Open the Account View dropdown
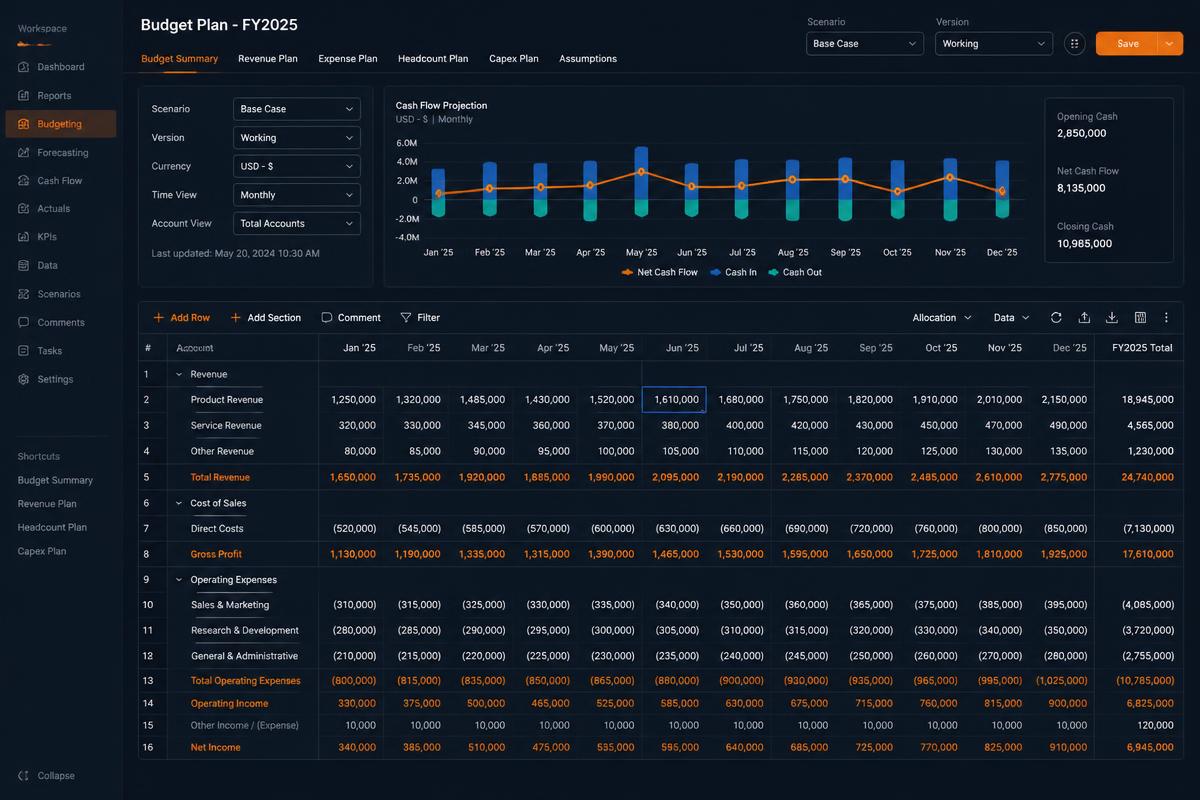Viewport: 1200px width, 800px height. pyautogui.click(x=297, y=224)
